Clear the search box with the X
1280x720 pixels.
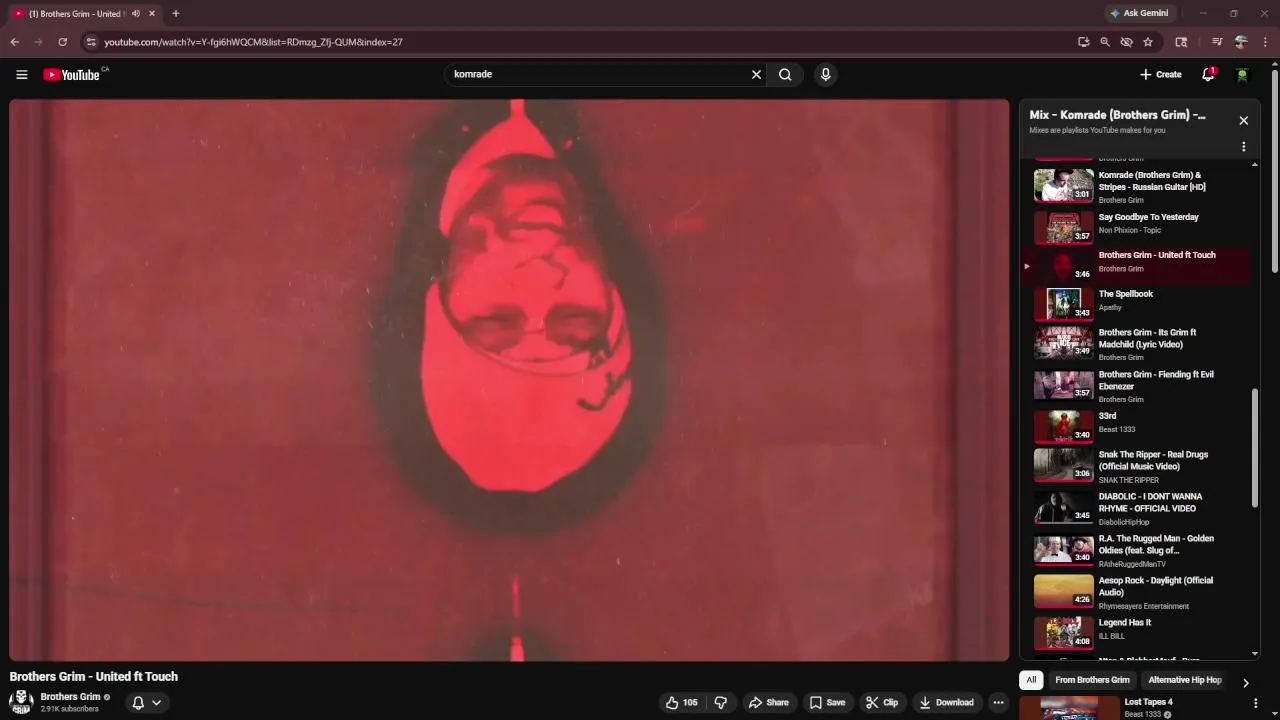(756, 74)
